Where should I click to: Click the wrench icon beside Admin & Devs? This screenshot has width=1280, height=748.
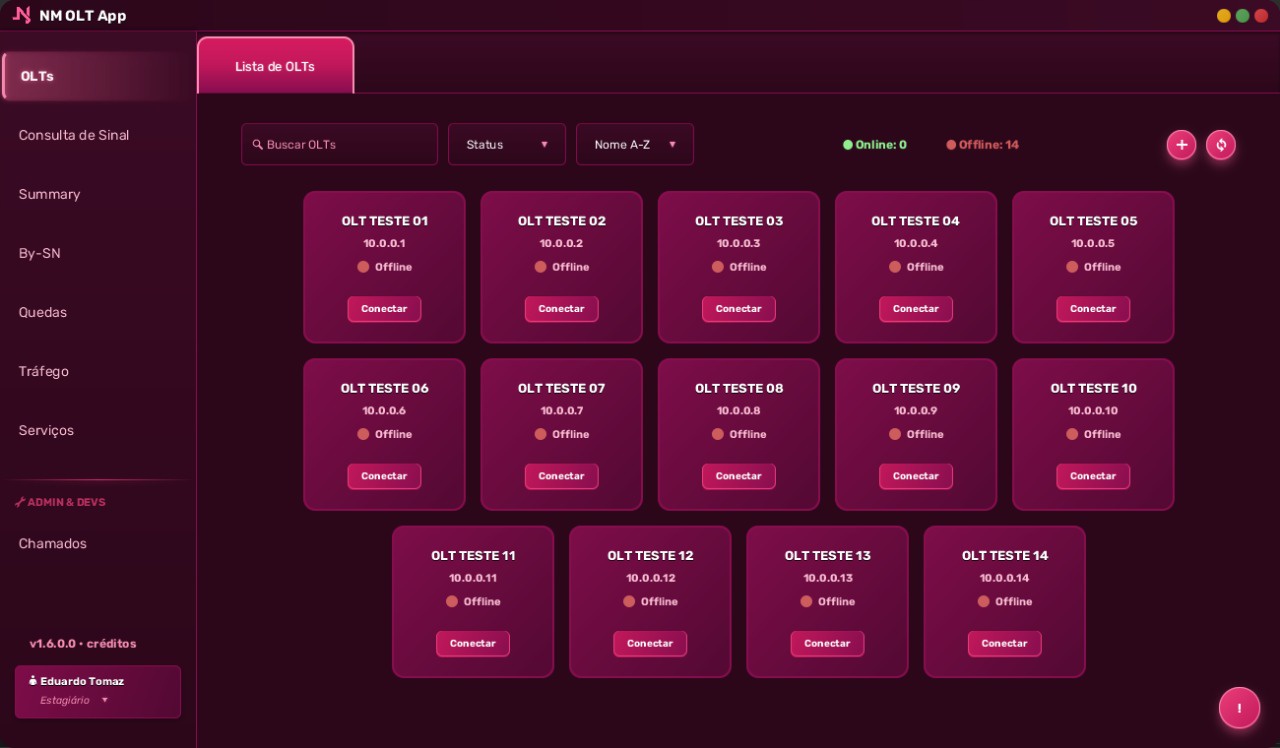[20, 502]
